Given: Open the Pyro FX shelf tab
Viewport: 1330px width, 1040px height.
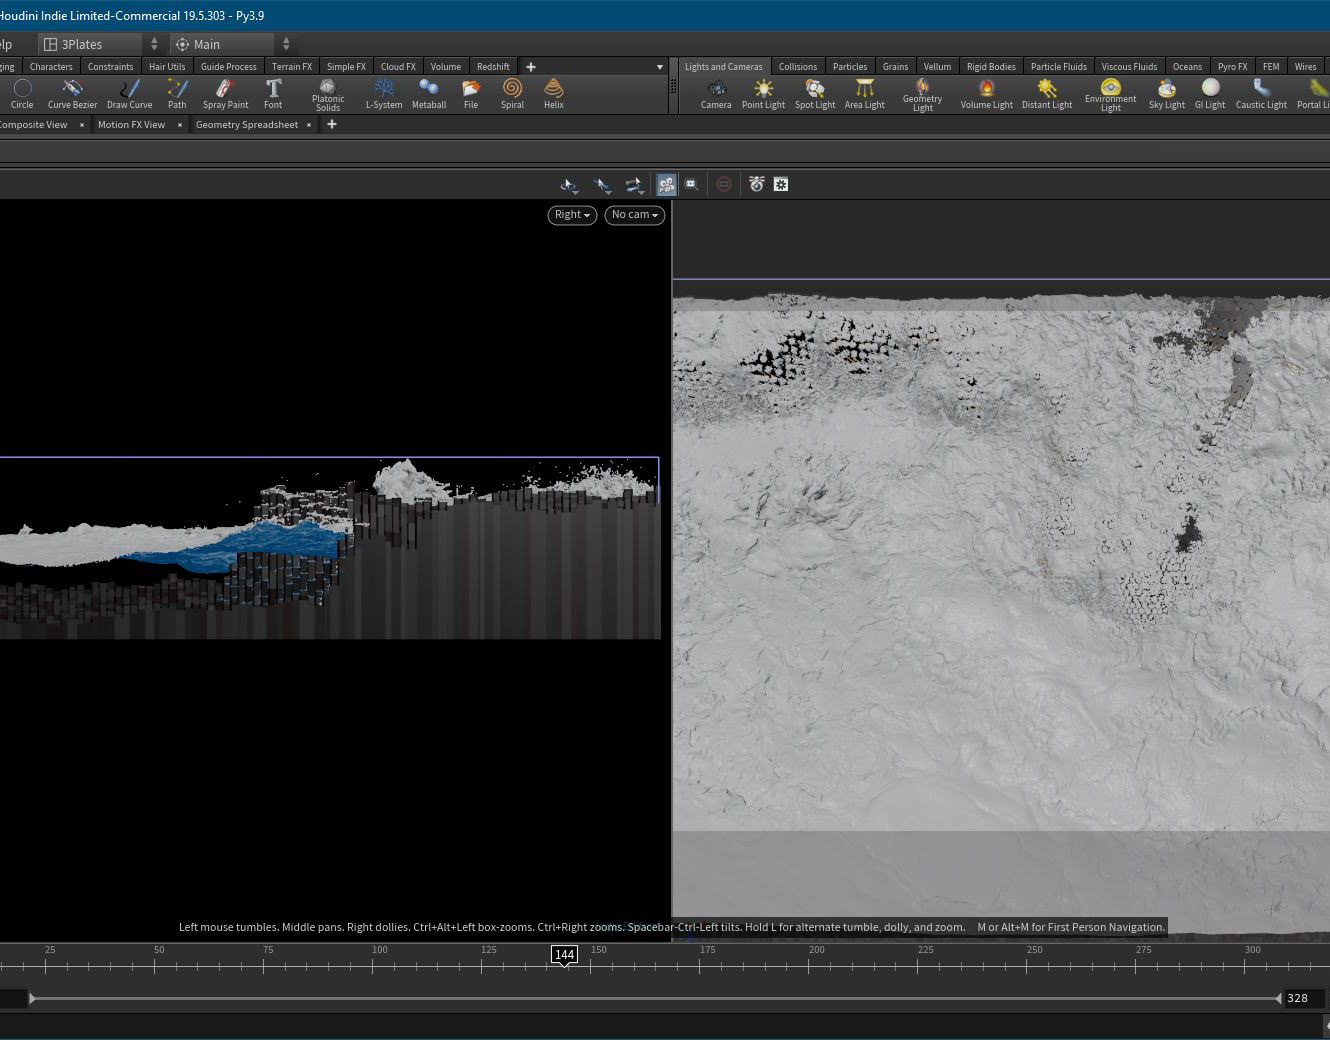Looking at the screenshot, I should click(1232, 67).
